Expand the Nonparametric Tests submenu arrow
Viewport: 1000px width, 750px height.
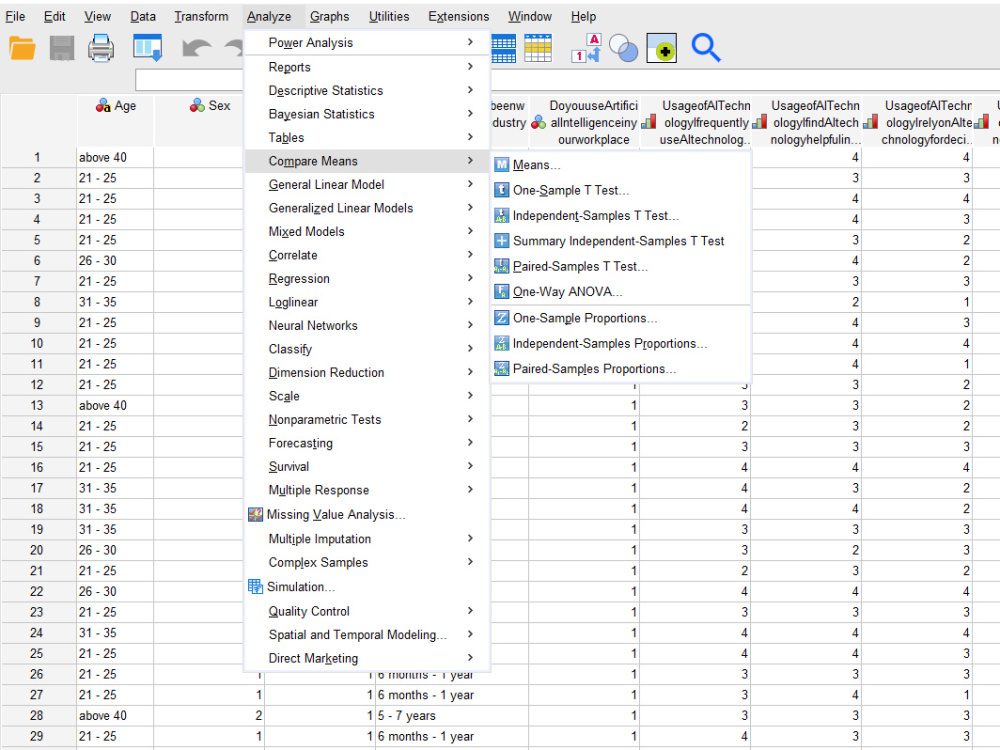coord(470,419)
